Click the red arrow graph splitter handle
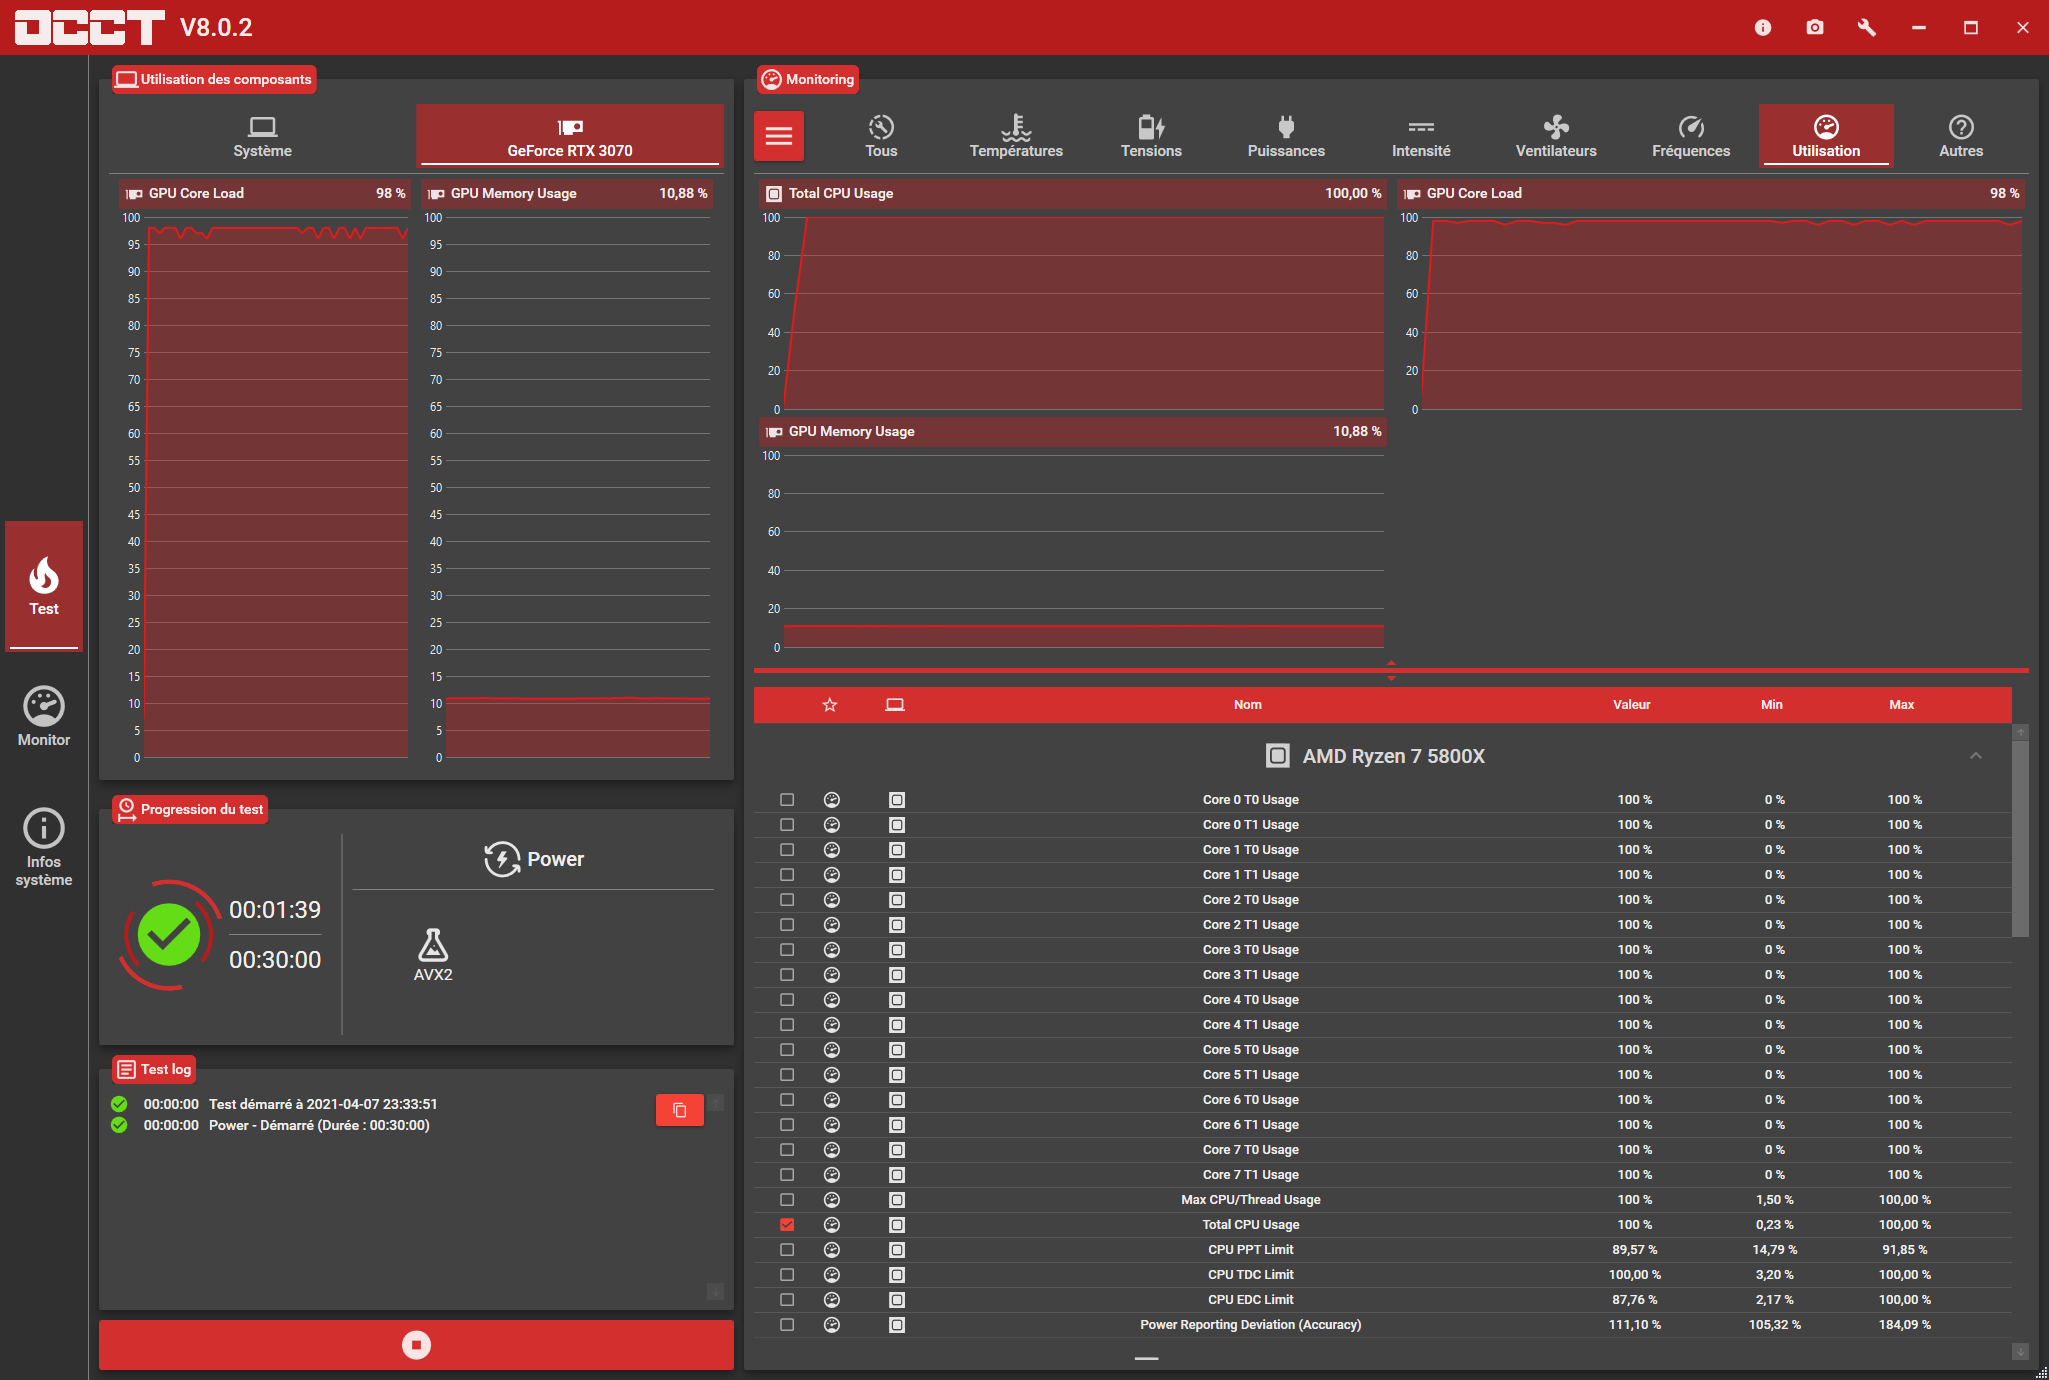 (1391, 670)
